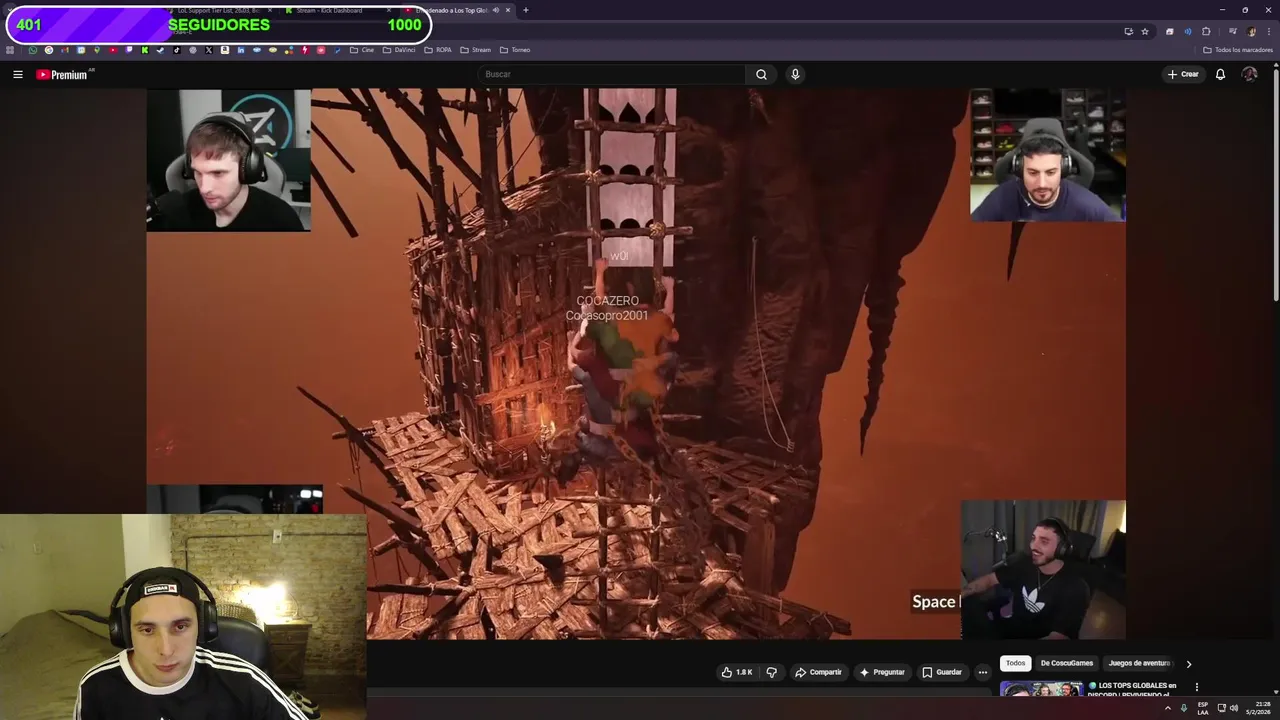1280x720 pixels.
Task: Open options for LOS TOPS GLOBALES video
Action: (1196, 687)
